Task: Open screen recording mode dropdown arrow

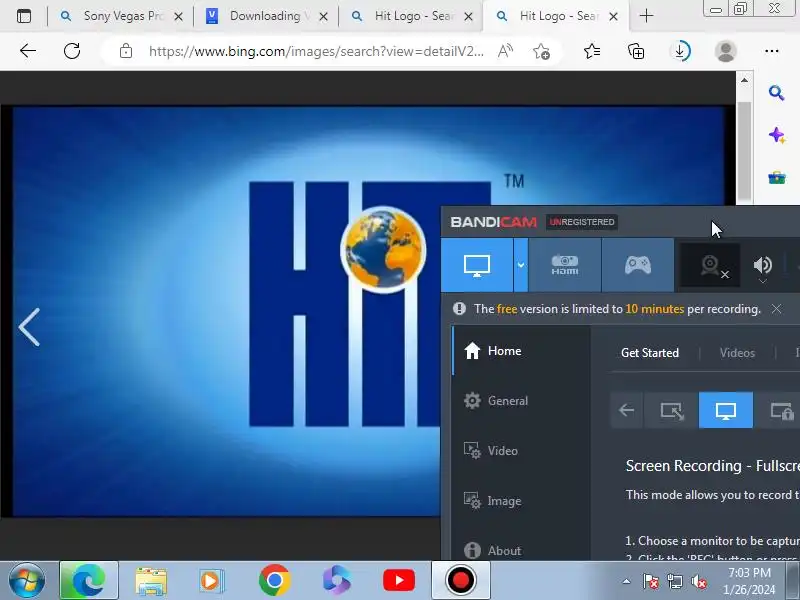Action: click(521, 265)
